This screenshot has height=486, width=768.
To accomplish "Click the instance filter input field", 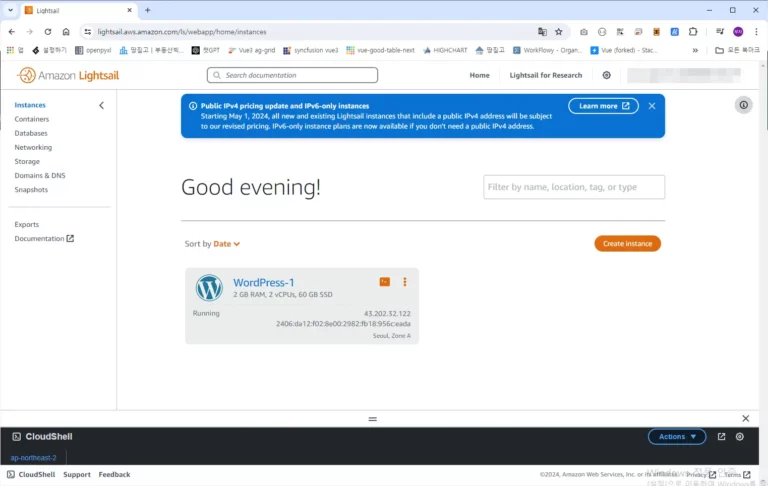I will coord(574,187).
